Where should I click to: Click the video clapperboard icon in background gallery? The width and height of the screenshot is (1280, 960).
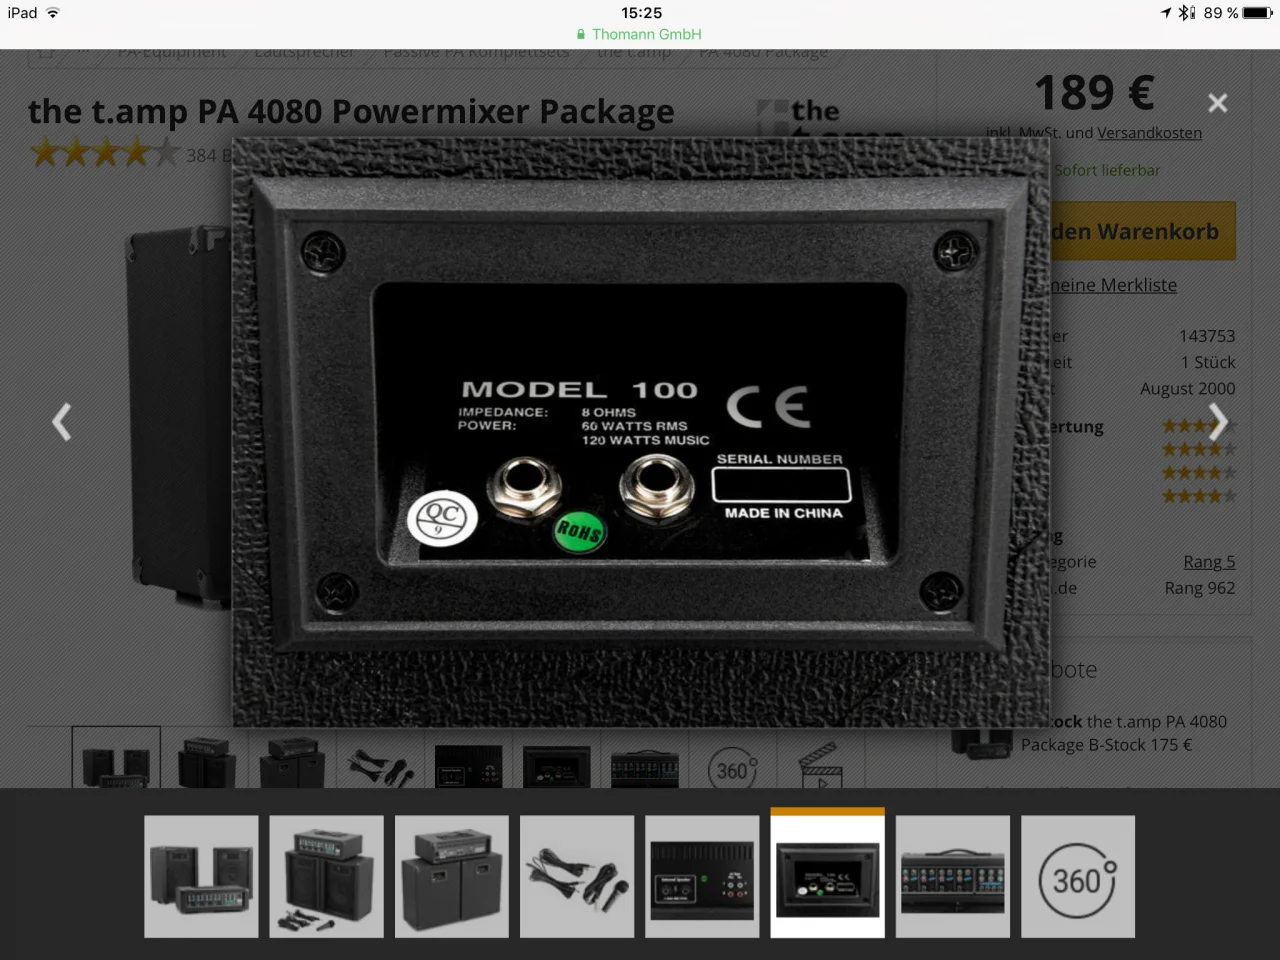coord(820,765)
